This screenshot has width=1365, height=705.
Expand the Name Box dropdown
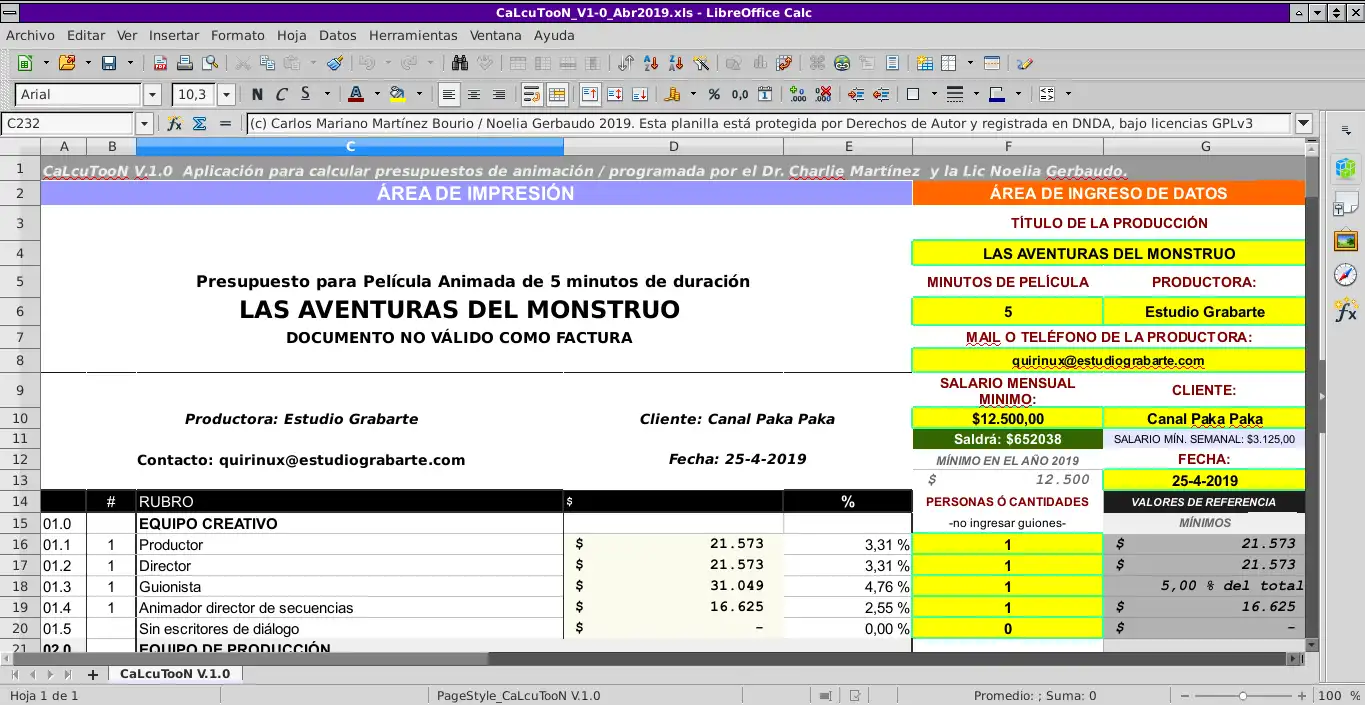pos(145,123)
